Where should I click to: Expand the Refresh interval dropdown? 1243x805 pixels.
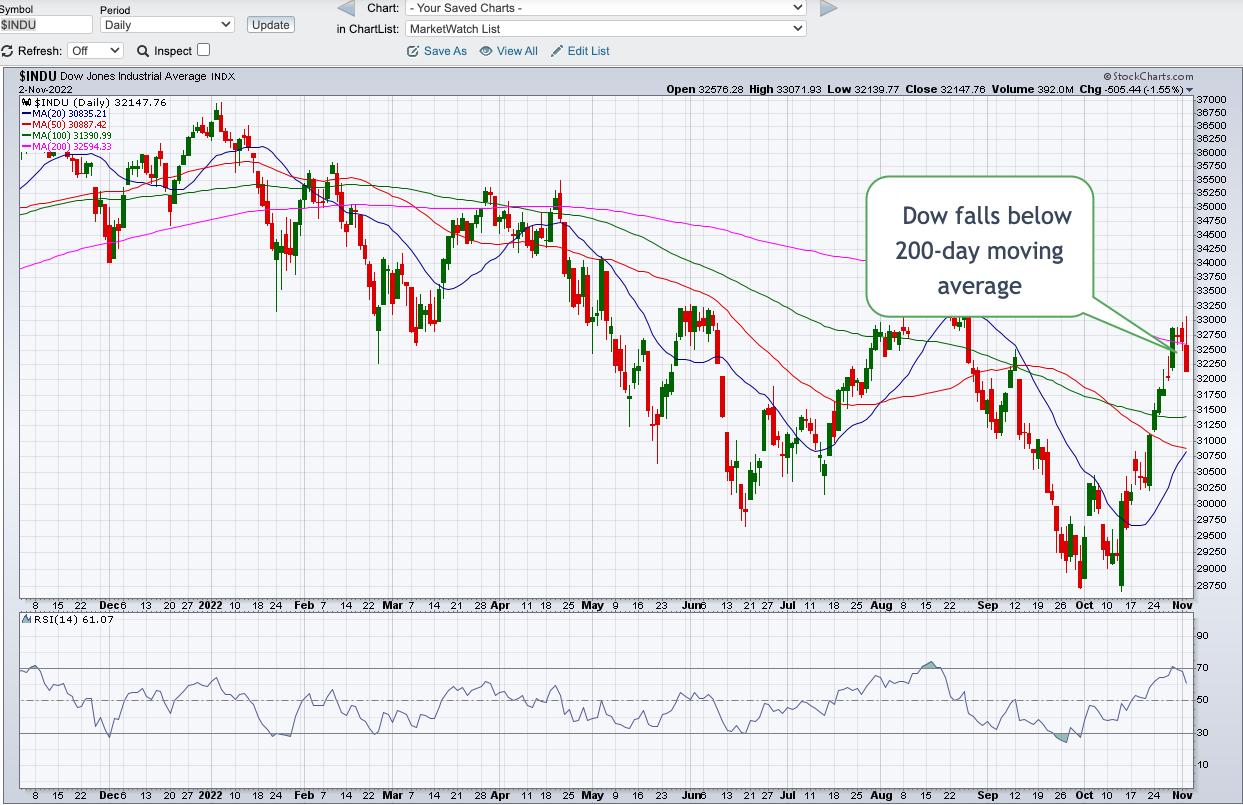(x=95, y=50)
